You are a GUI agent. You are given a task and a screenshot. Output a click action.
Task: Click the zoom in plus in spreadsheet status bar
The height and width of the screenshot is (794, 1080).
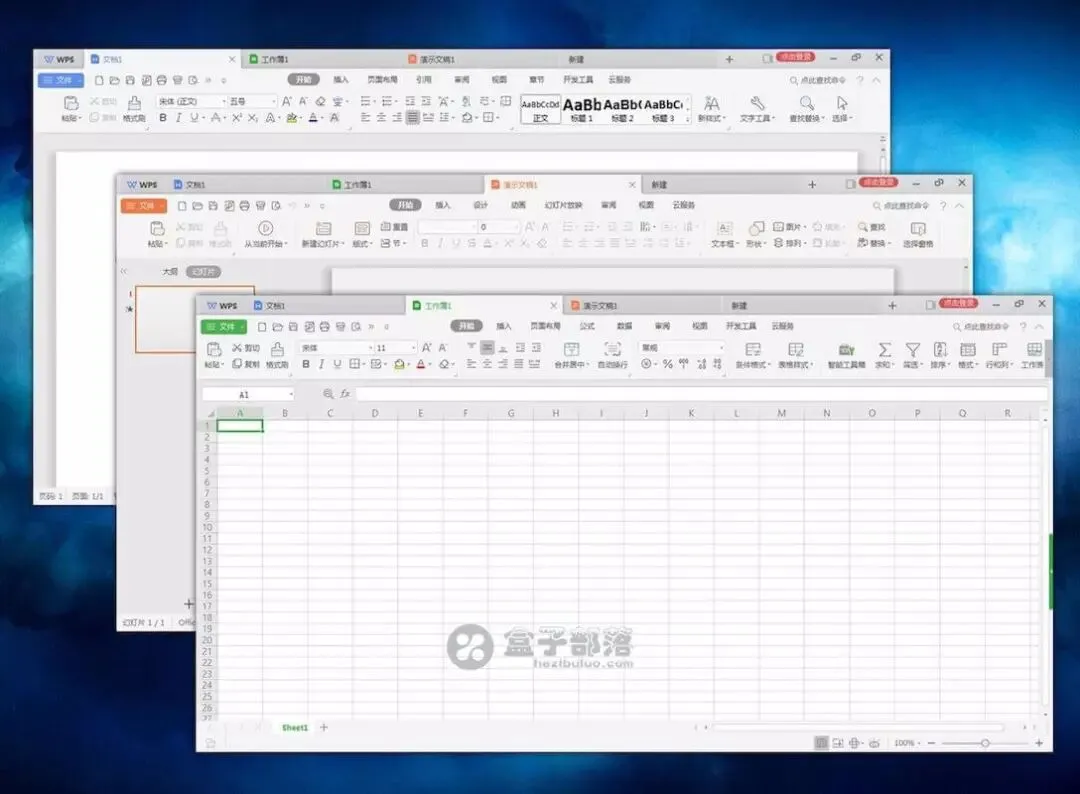tap(1039, 743)
